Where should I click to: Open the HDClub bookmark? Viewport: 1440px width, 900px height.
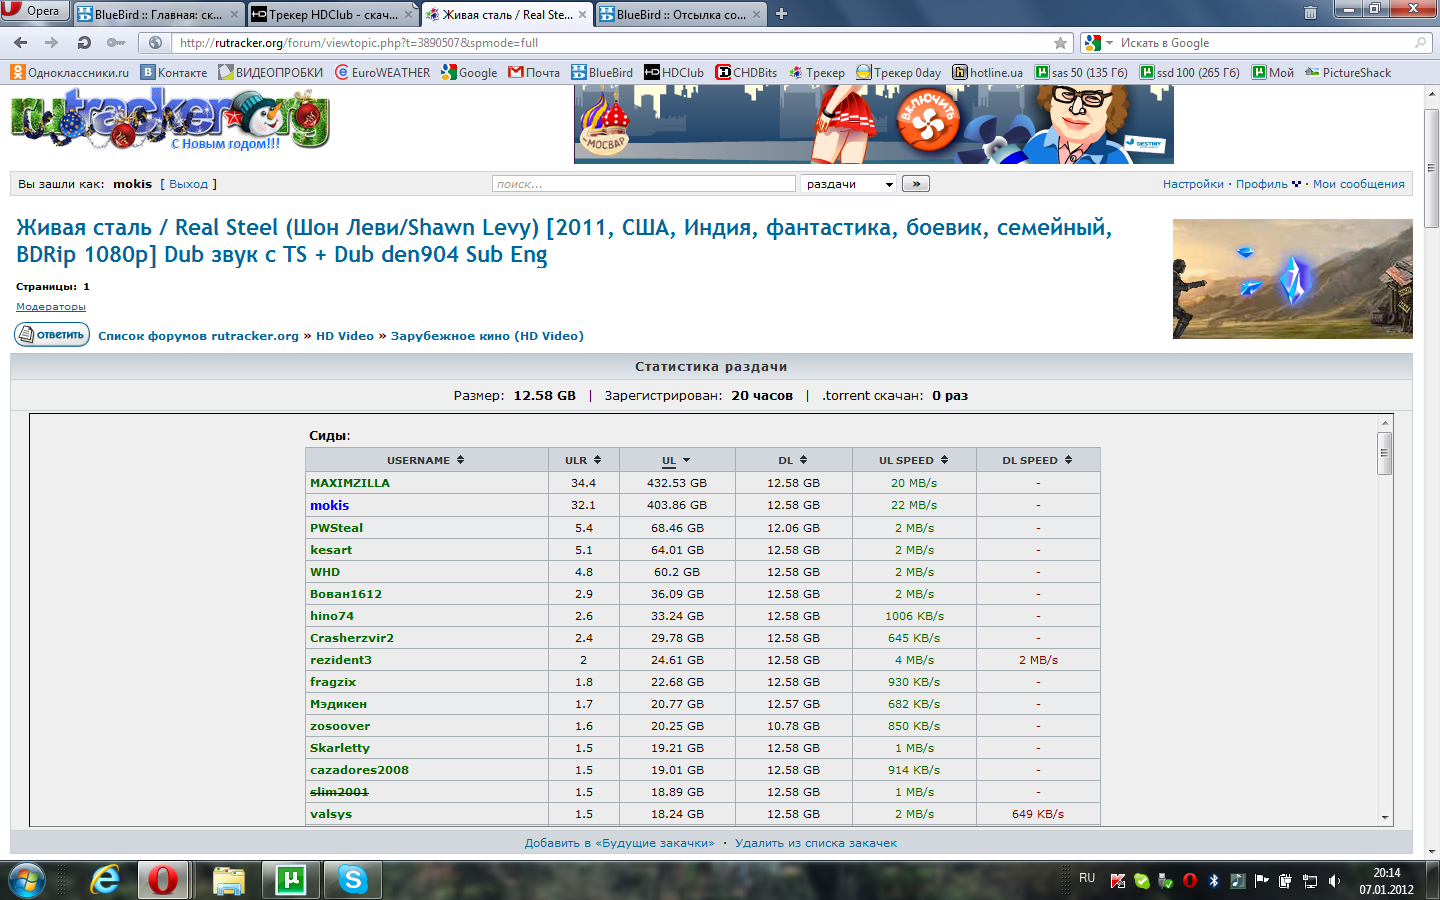point(674,72)
